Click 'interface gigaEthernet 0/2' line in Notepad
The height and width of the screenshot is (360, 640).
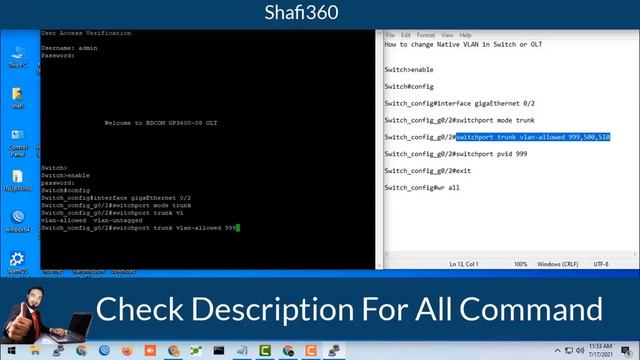coord(459,104)
